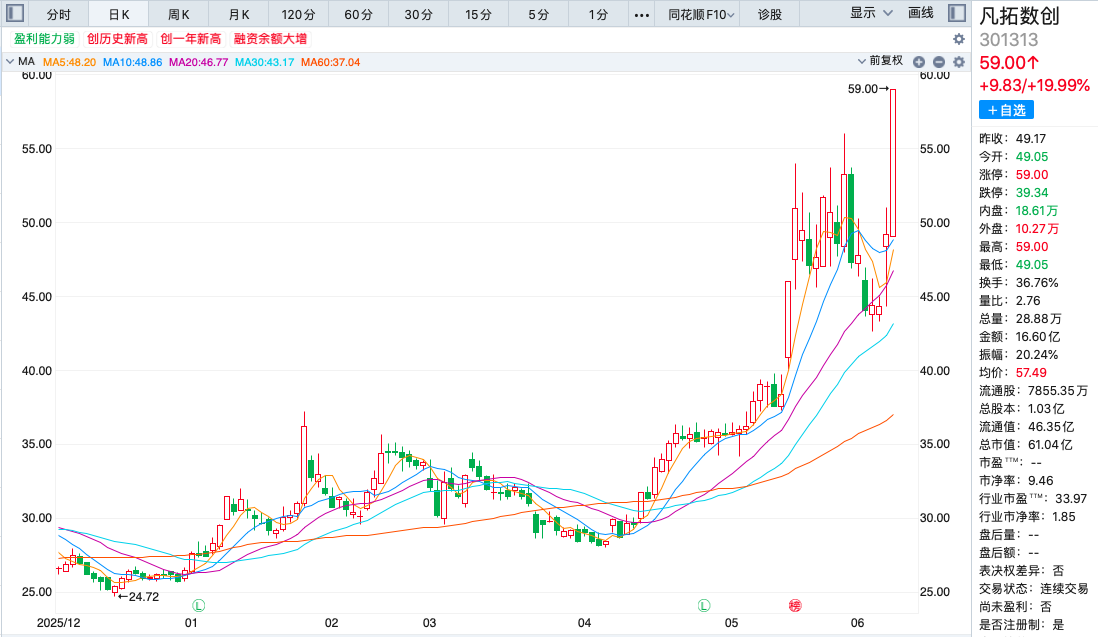The width and height of the screenshot is (1098, 637).
Task: Switch to 分时 intraday tab
Action: (59, 15)
